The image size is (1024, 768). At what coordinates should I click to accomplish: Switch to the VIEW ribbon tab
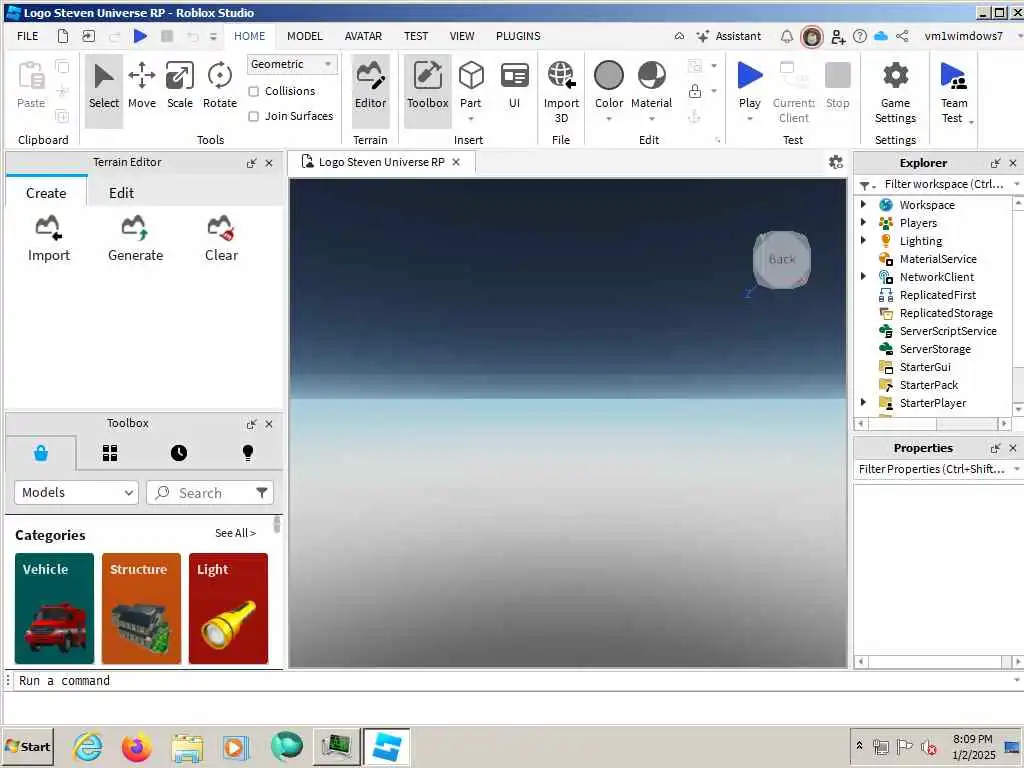(462, 36)
